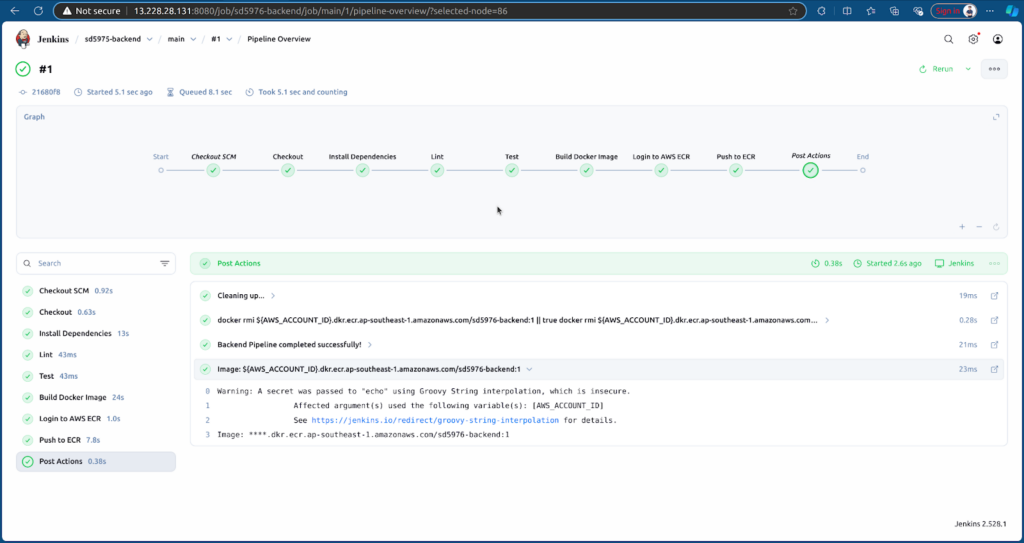Click the filter icon in the stage search box
1024x543 pixels.
click(x=165, y=264)
